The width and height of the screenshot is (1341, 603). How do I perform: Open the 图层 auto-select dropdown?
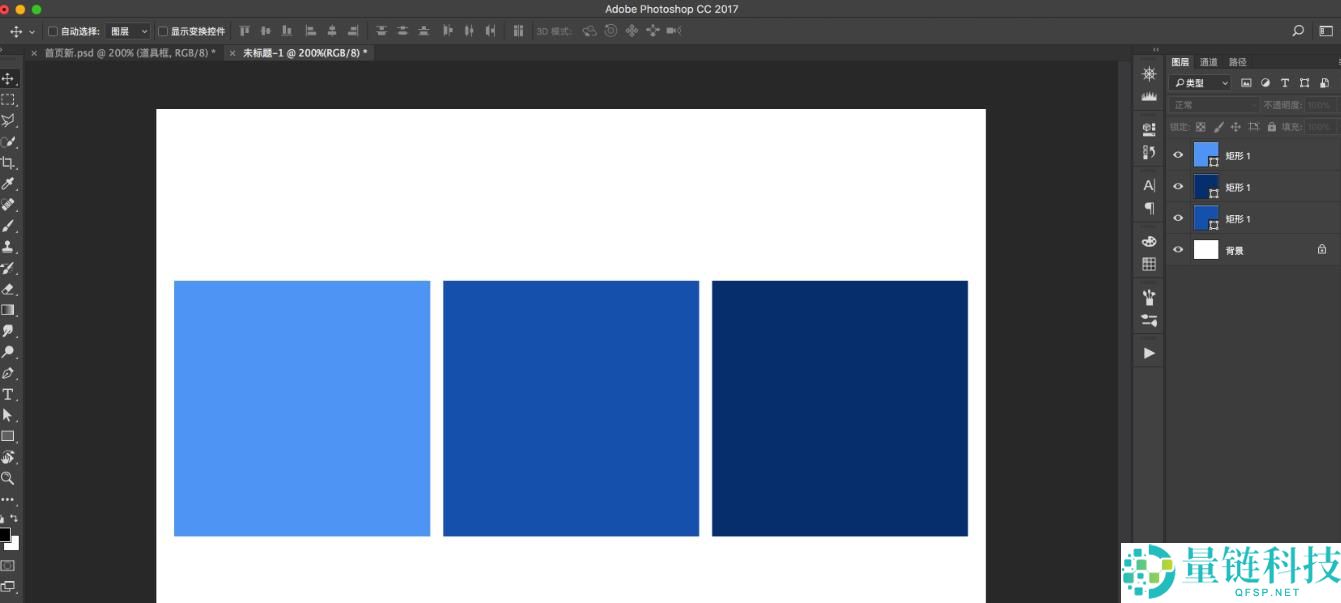(x=129, y=31)
